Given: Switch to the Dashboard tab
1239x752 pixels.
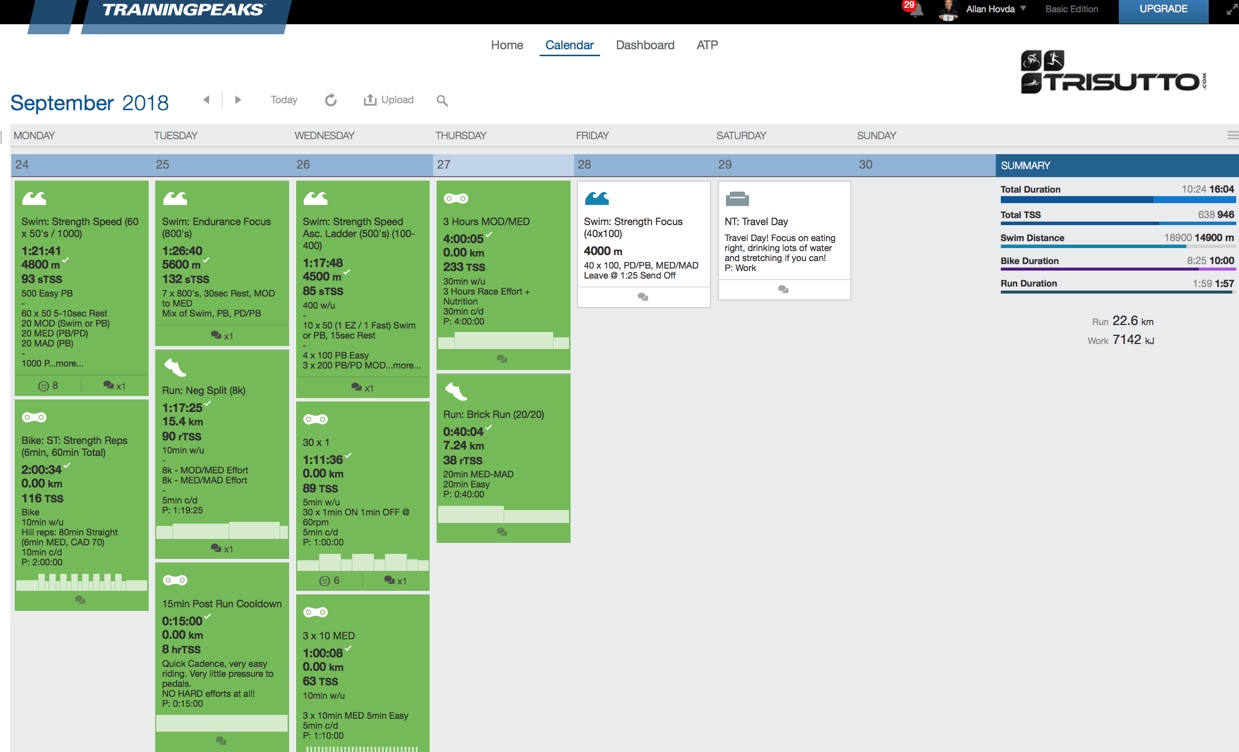Looking at the screenshot, I should tap(645, 45).
